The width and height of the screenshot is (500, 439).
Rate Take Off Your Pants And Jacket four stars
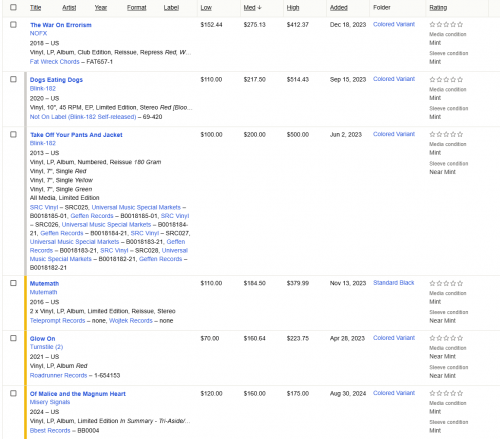tap(453, 134)
